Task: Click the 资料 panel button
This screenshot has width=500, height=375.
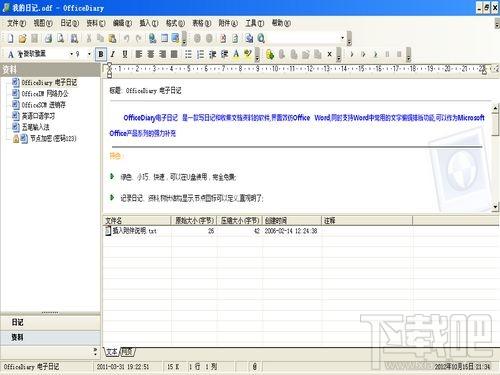Action: (50, 337)
